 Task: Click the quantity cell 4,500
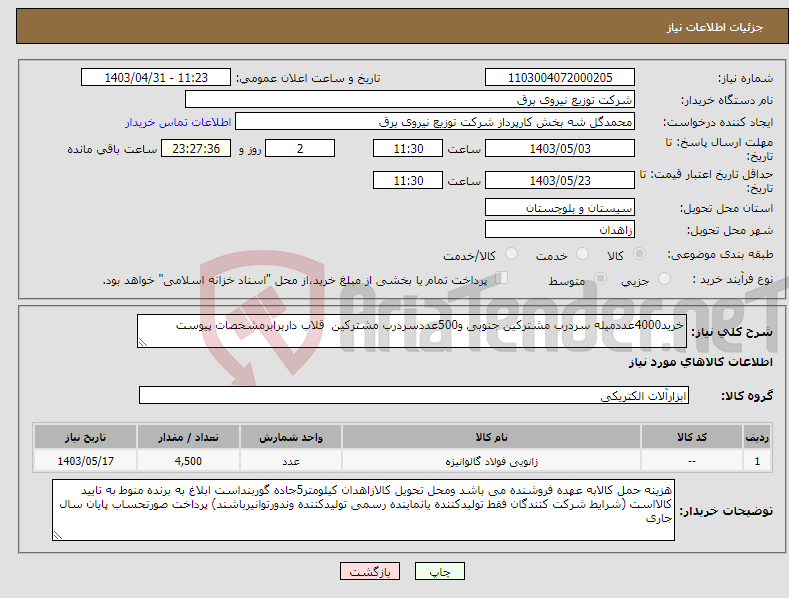(x=188, y=461)
